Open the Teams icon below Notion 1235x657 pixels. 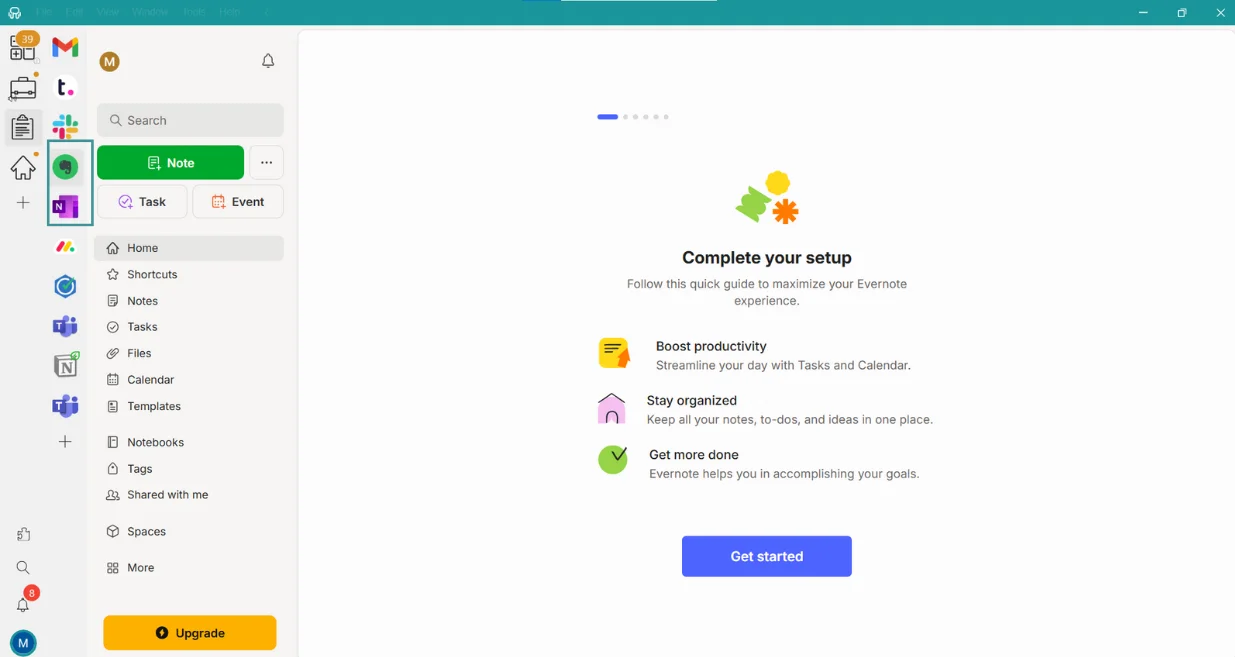(65, 406)
